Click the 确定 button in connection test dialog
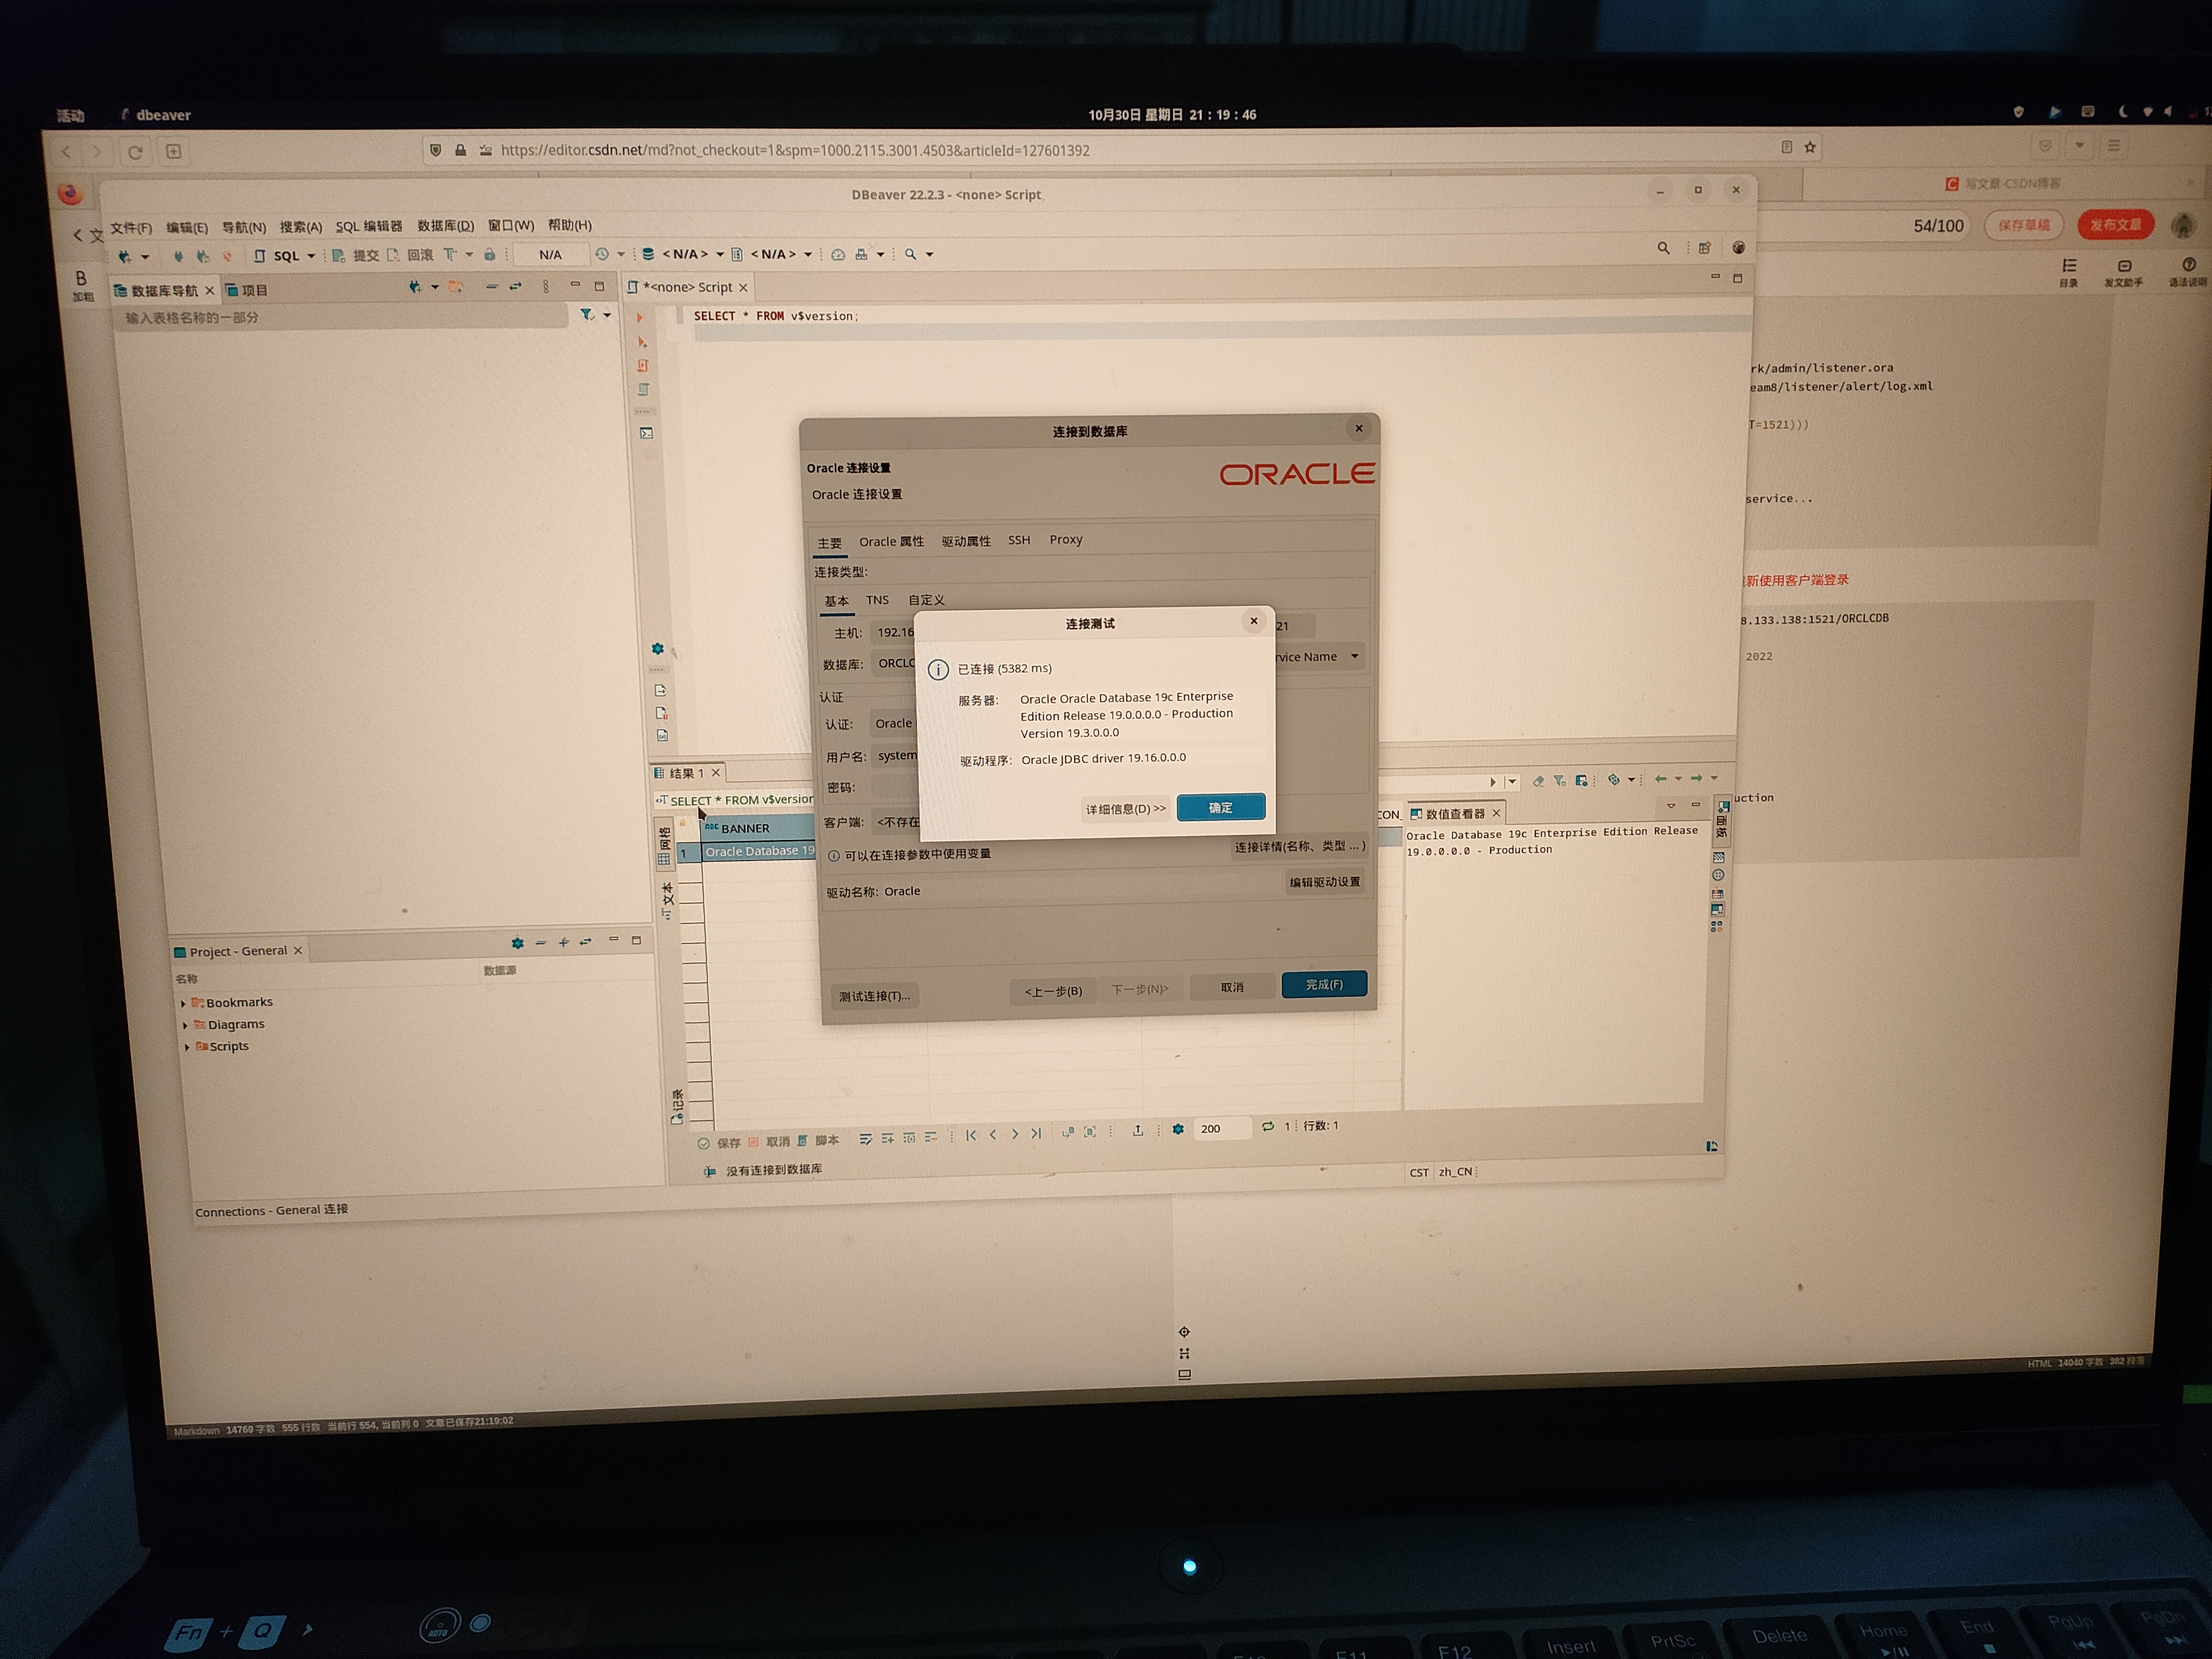2212x1659 pixels. (1219, 807)
